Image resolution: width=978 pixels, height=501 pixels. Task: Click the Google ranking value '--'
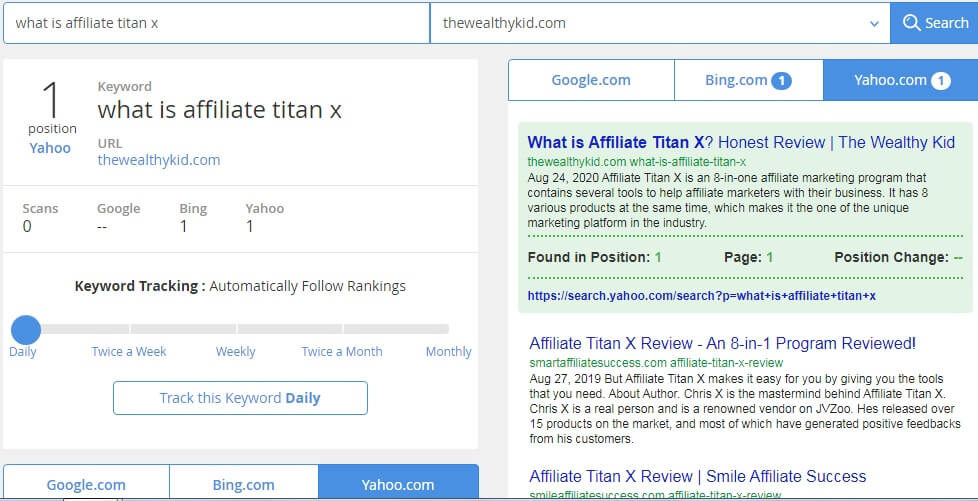pyautogui.click(x=102, y=226)
